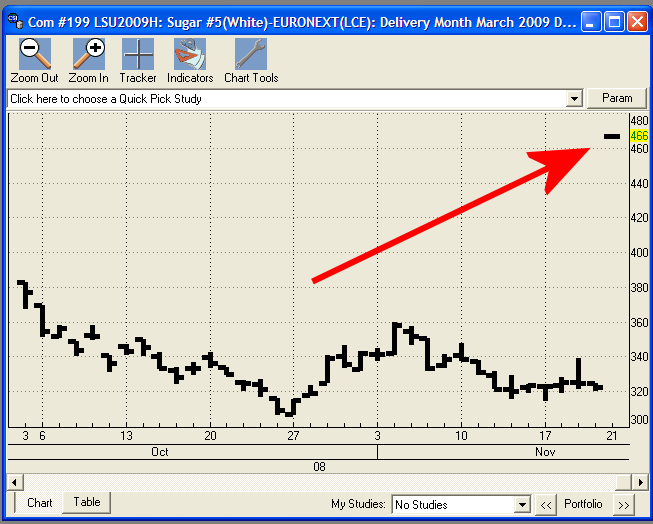Click the Zoom In magnifier icon
Image resolution: width=653 pixels, height=524 pixels.
89,54
